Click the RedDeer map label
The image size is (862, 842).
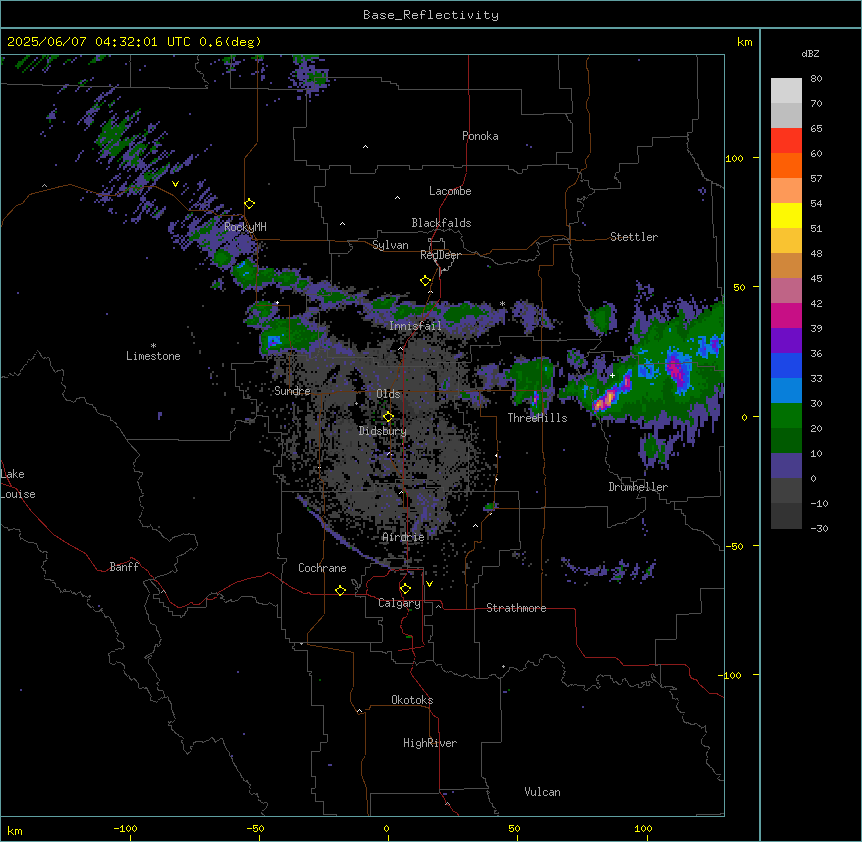point(440,255)
